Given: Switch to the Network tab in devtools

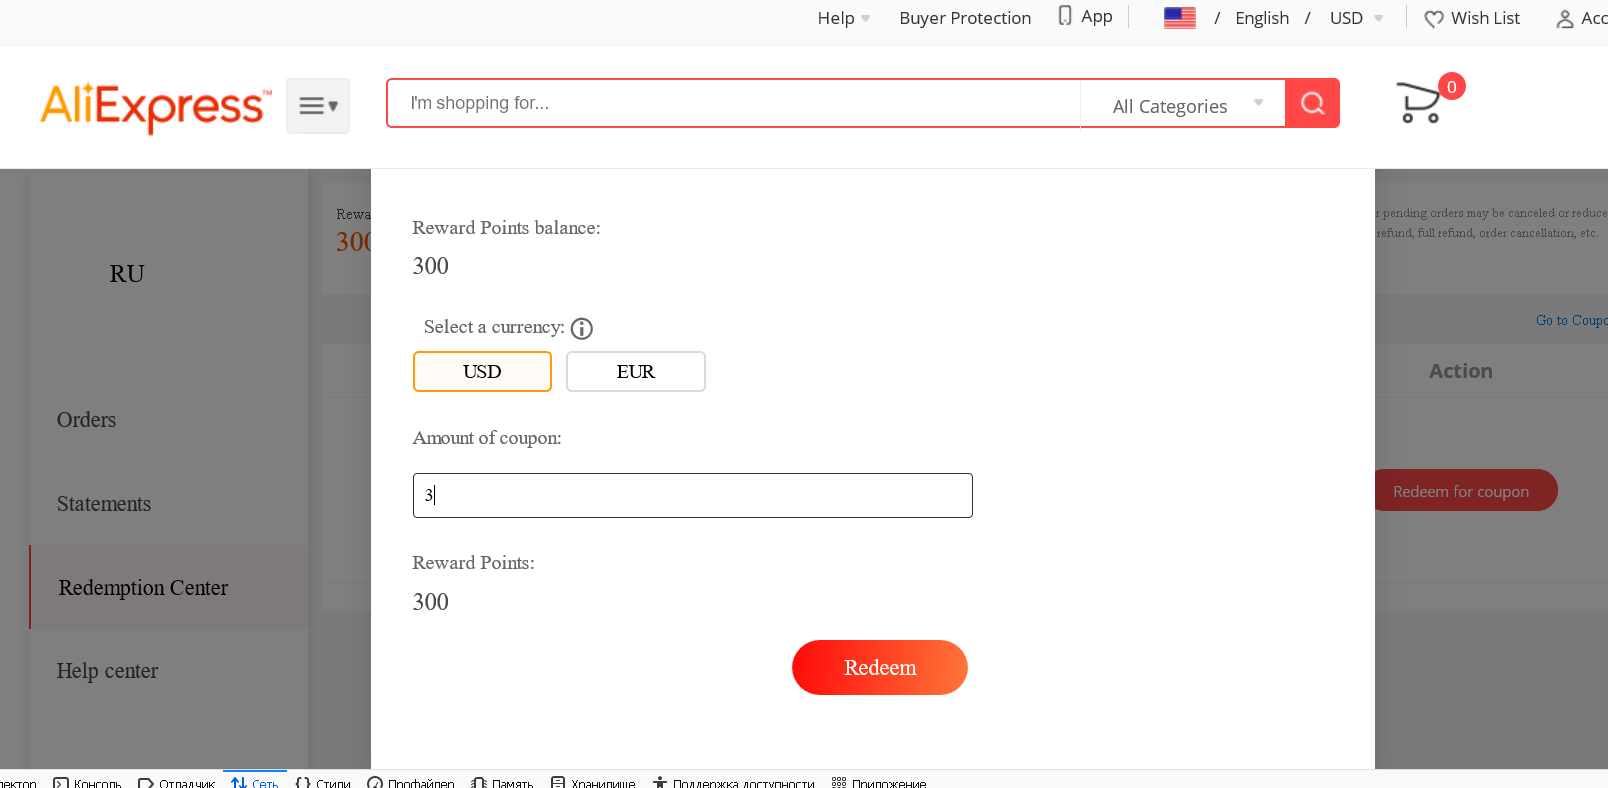Looking at the screenshot, I should pyautogui.click(x=255, y=783).
